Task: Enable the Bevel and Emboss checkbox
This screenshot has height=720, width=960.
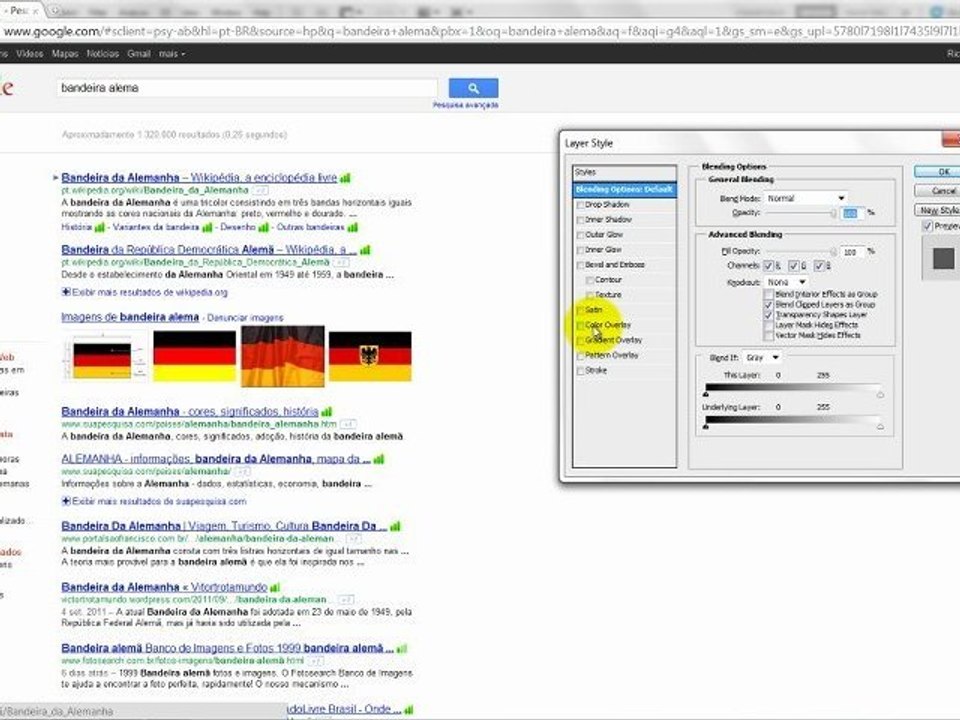Action: click(580, 265)
